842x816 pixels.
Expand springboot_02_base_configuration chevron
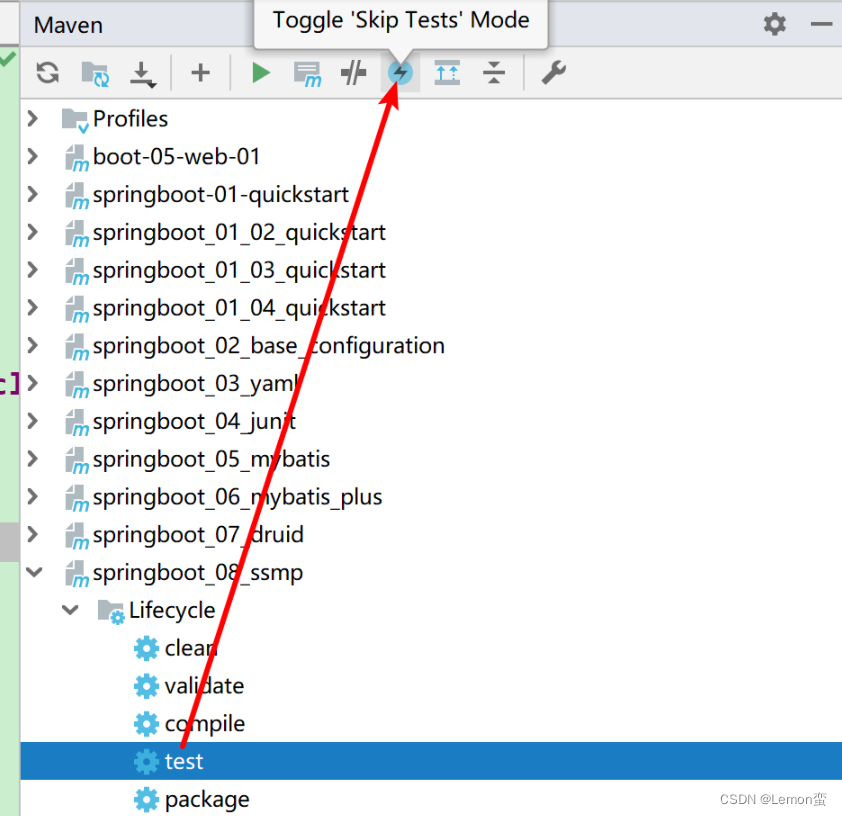pos(33,345)
